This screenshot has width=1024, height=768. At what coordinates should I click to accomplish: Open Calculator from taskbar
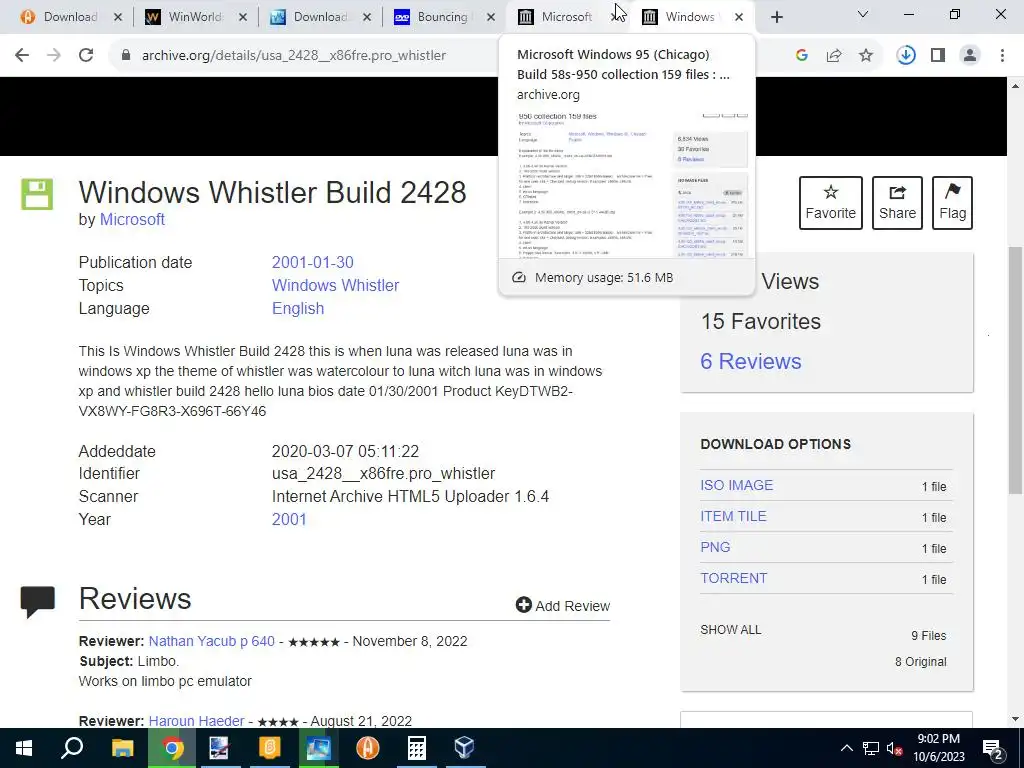(x=417, y=748)
